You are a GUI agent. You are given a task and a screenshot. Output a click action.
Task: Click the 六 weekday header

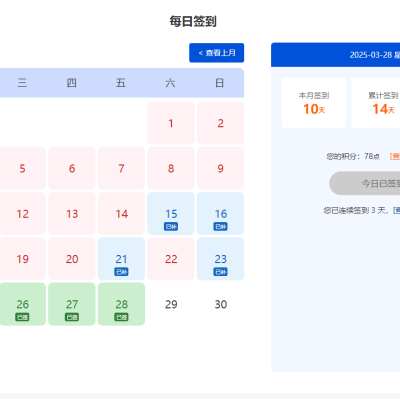(x=170, y=83)
